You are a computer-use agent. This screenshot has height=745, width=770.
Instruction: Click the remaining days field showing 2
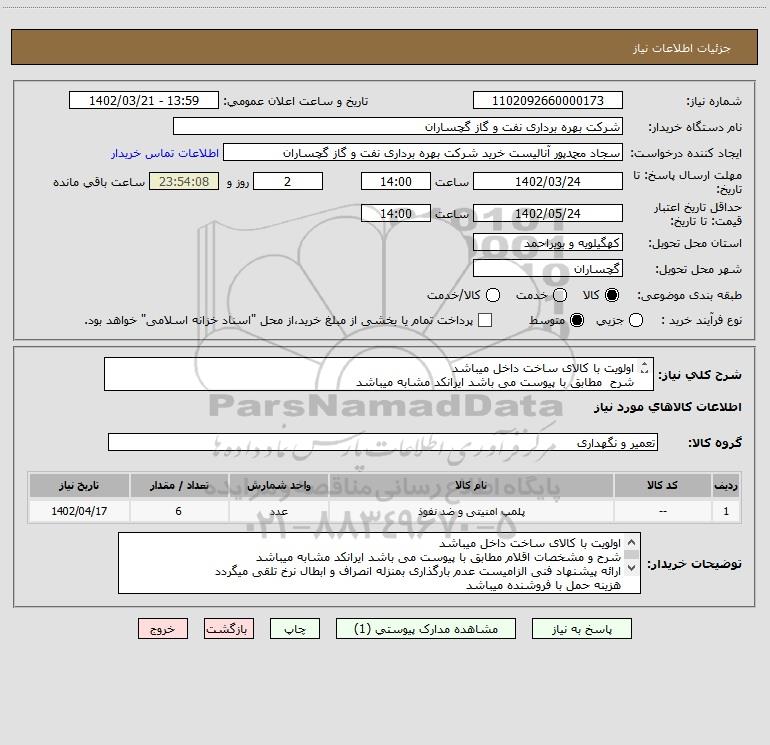point(288,181)
